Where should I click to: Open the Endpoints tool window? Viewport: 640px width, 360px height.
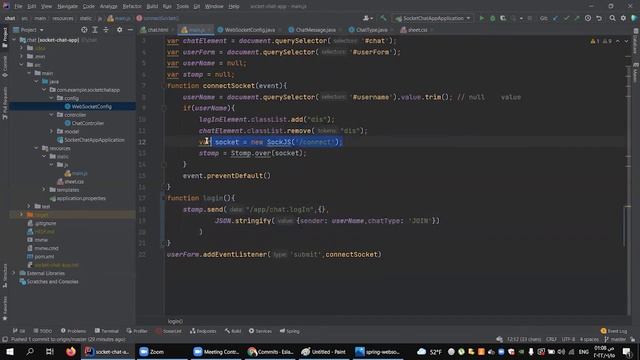point(203,331)
